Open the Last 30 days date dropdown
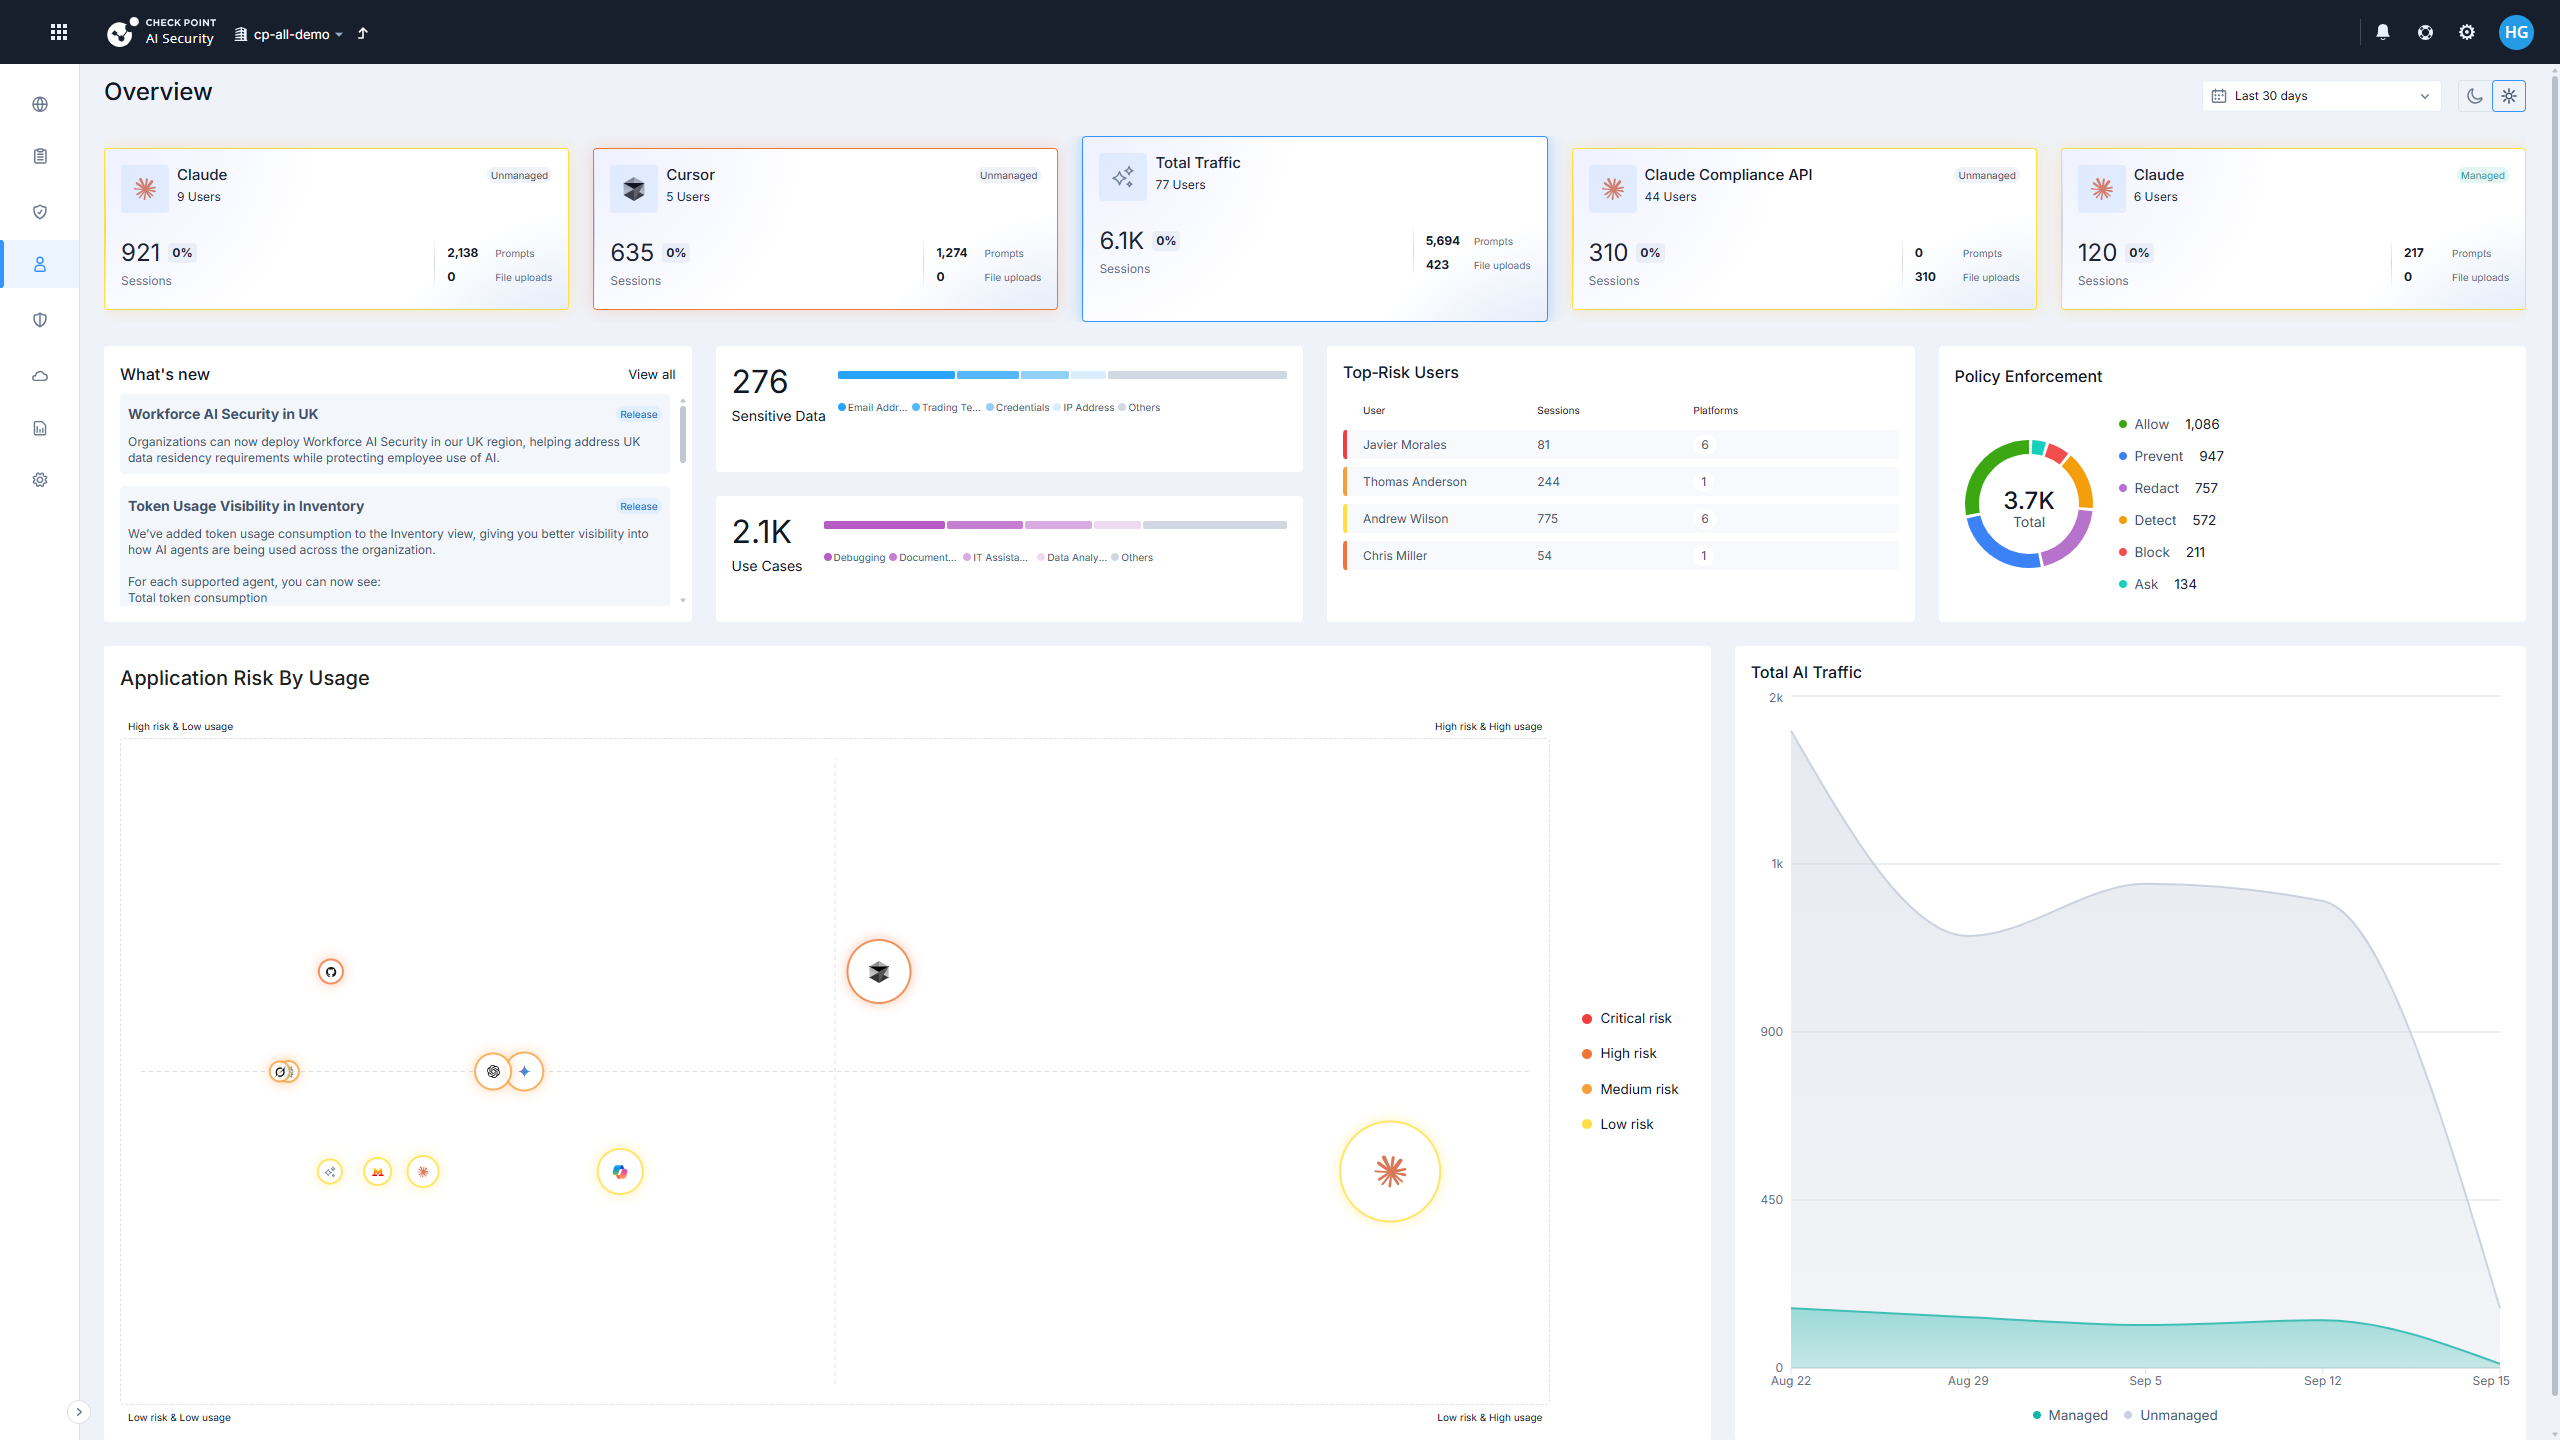 click(x=2321, y=96)
